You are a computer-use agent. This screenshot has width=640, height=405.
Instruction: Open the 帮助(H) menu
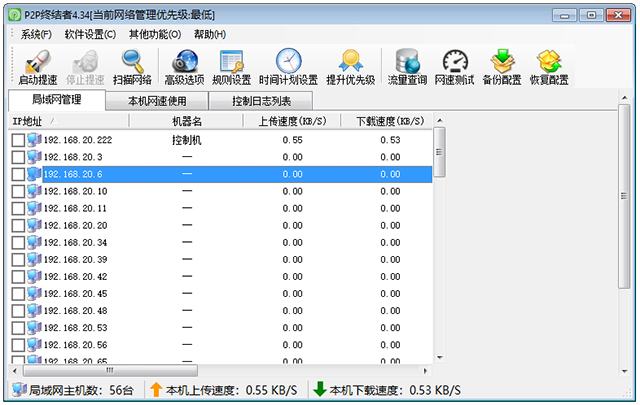(x=210, y=34)
